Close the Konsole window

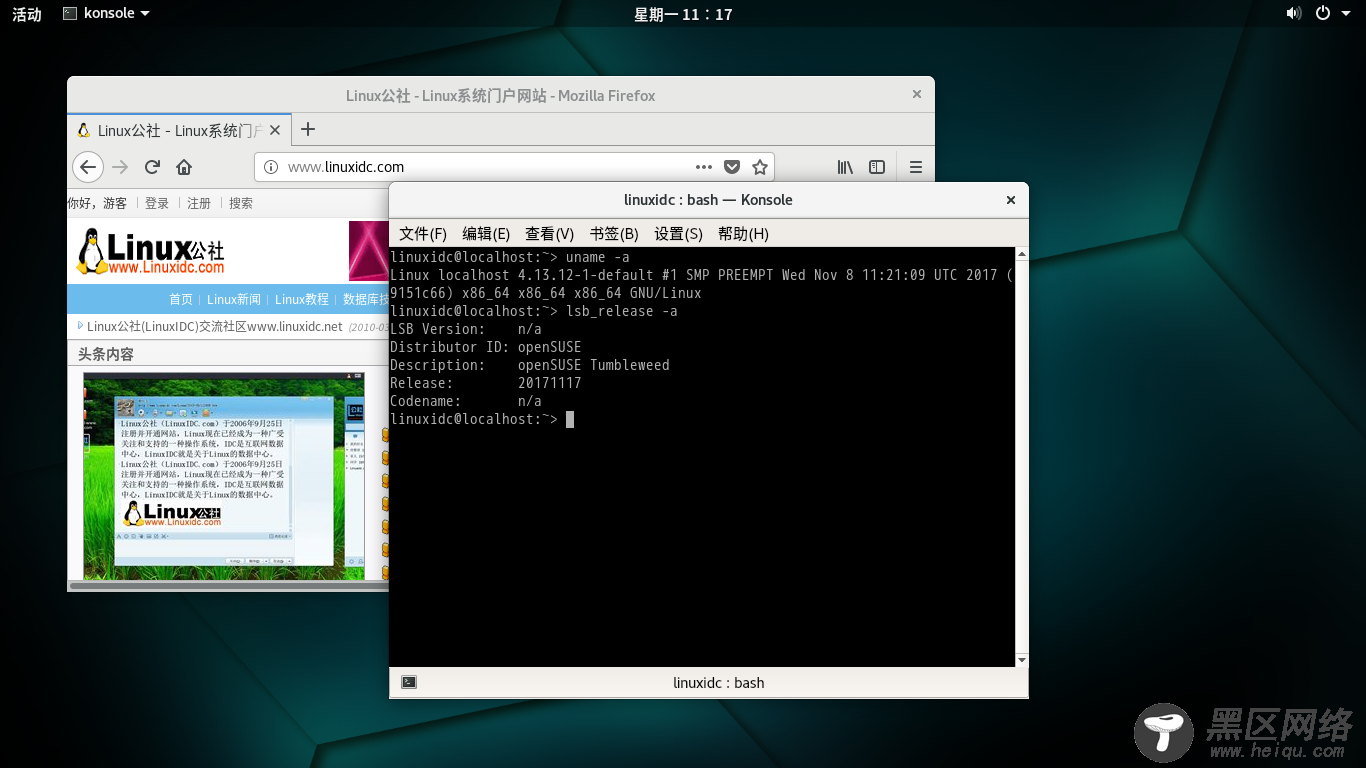(1010, 200)
